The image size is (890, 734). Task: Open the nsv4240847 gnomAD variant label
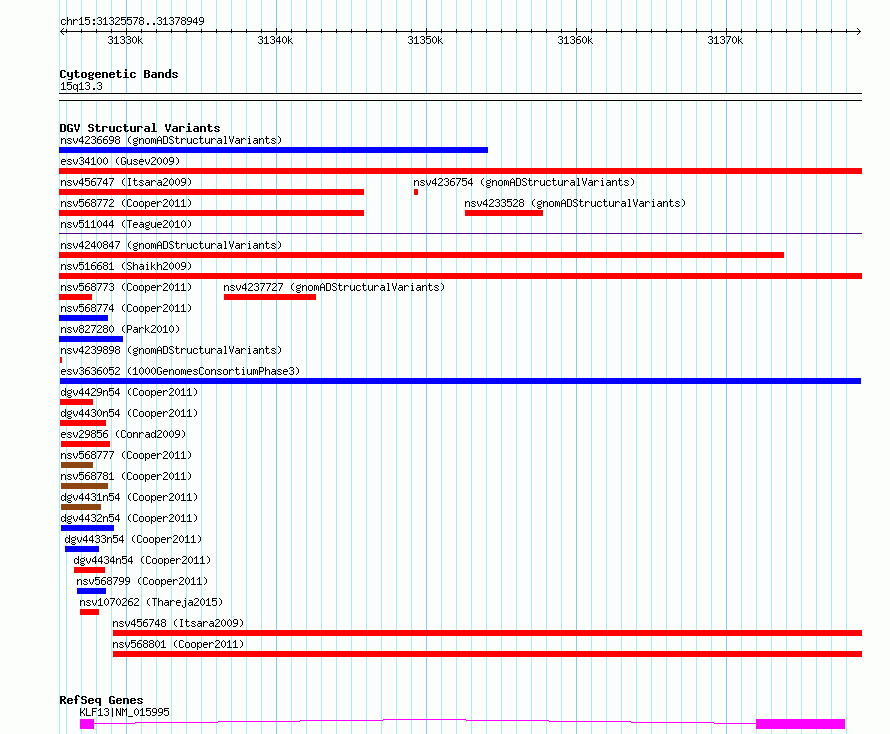click(171, 245)
